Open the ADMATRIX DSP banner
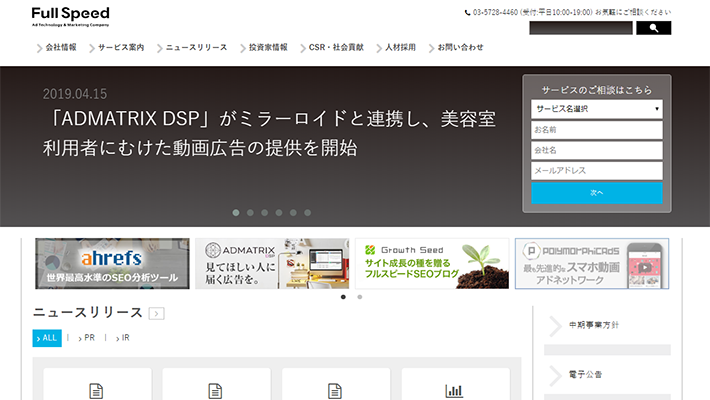This screenshot has width=710, height=400. (x=272, y=264)
